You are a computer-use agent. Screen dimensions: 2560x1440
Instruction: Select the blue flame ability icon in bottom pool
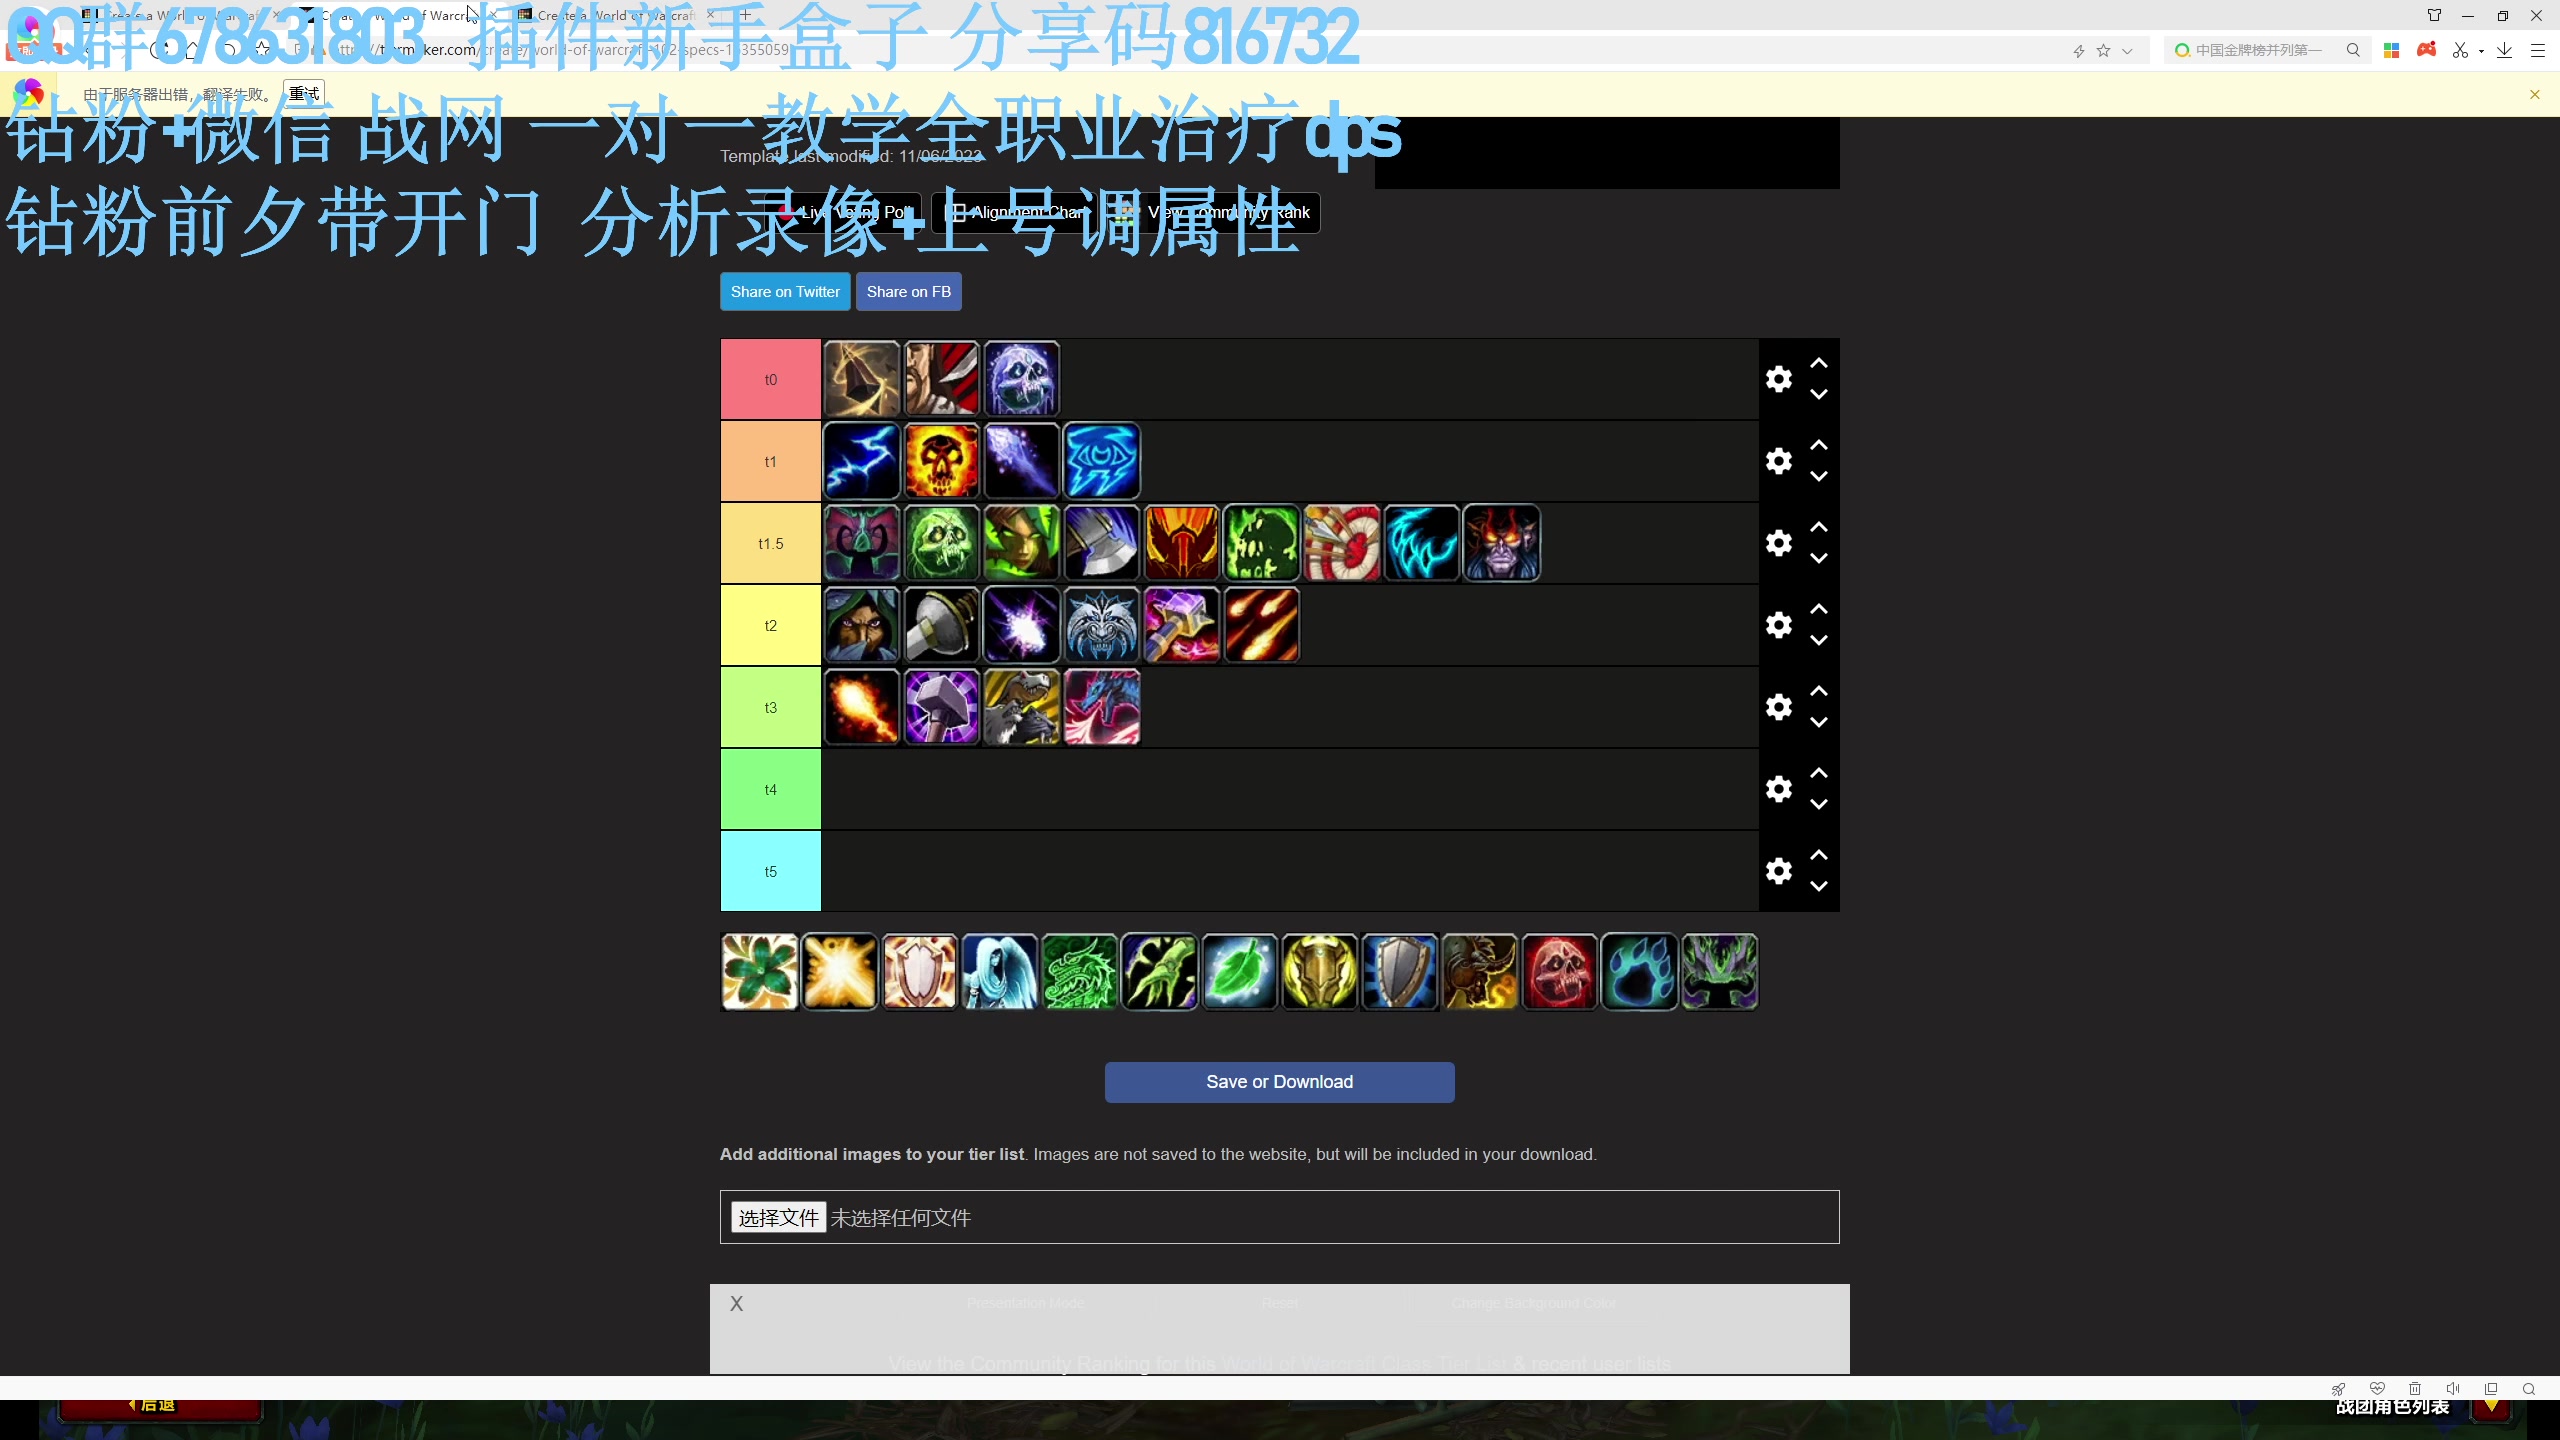(x=1640, y=972)
